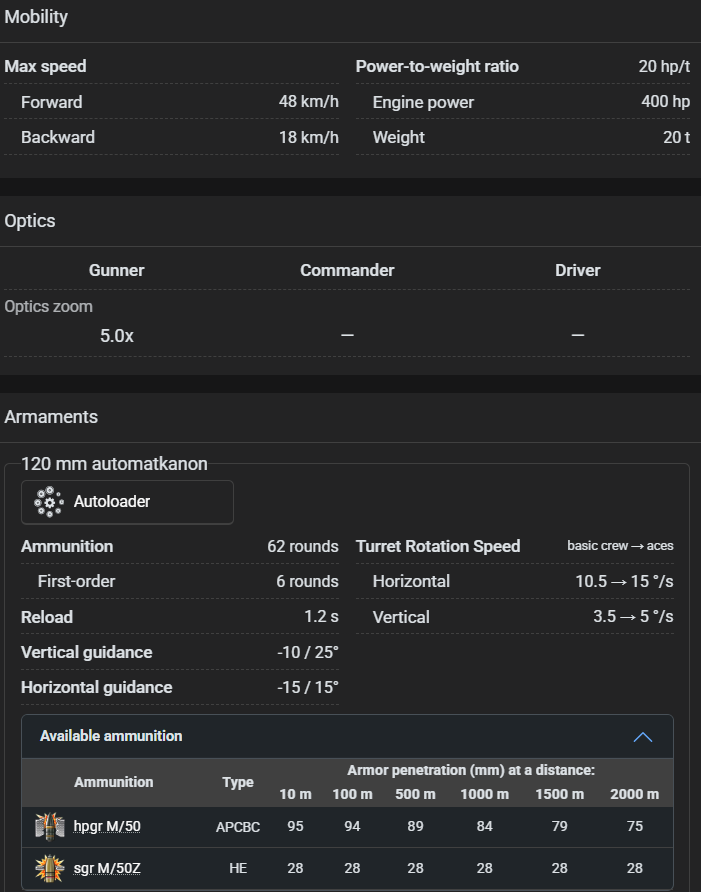Click the Optics zoom row label
This screenshot has width=701, height=892.
[48, 307]
